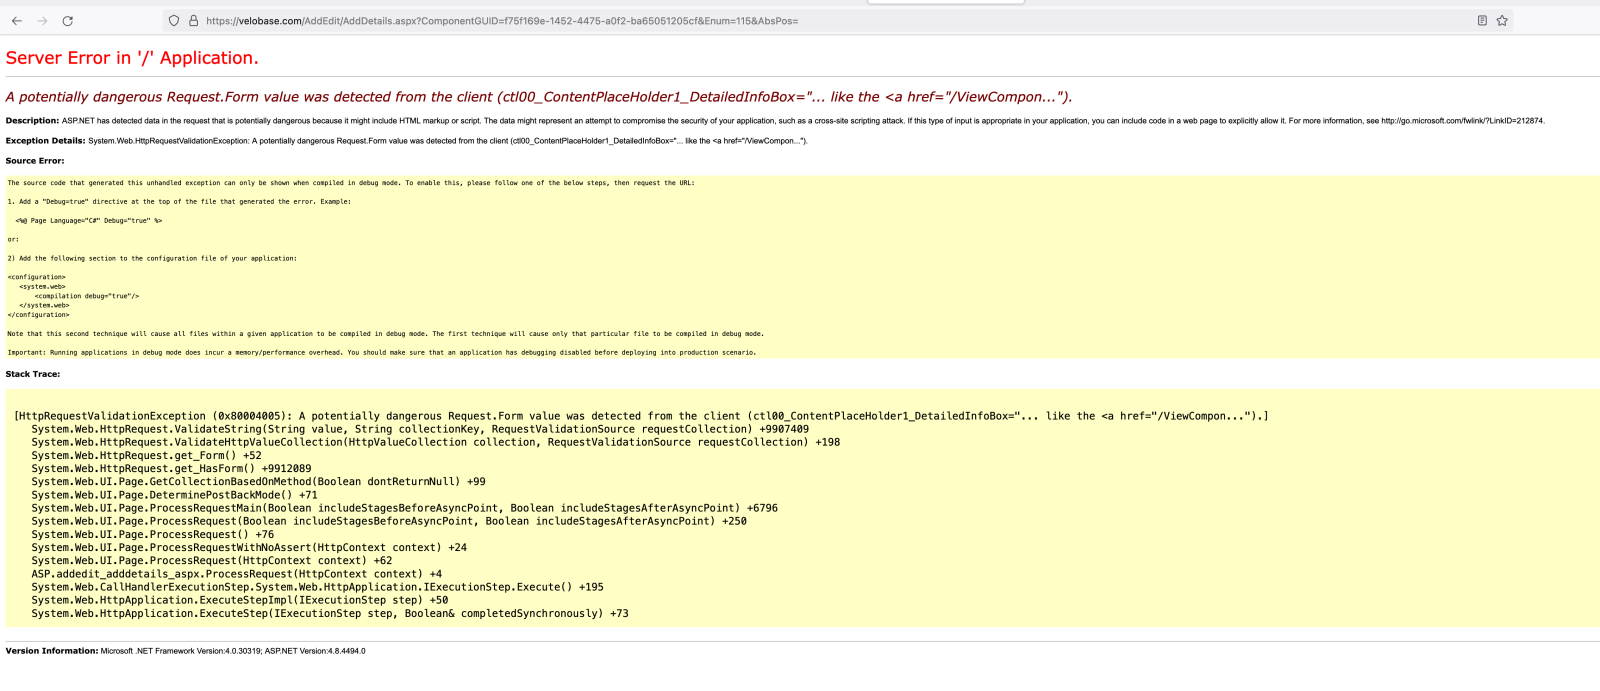Click the forward navigation arrow
The width and height of the screenshot is (1600, 691).
click(42, 20)
